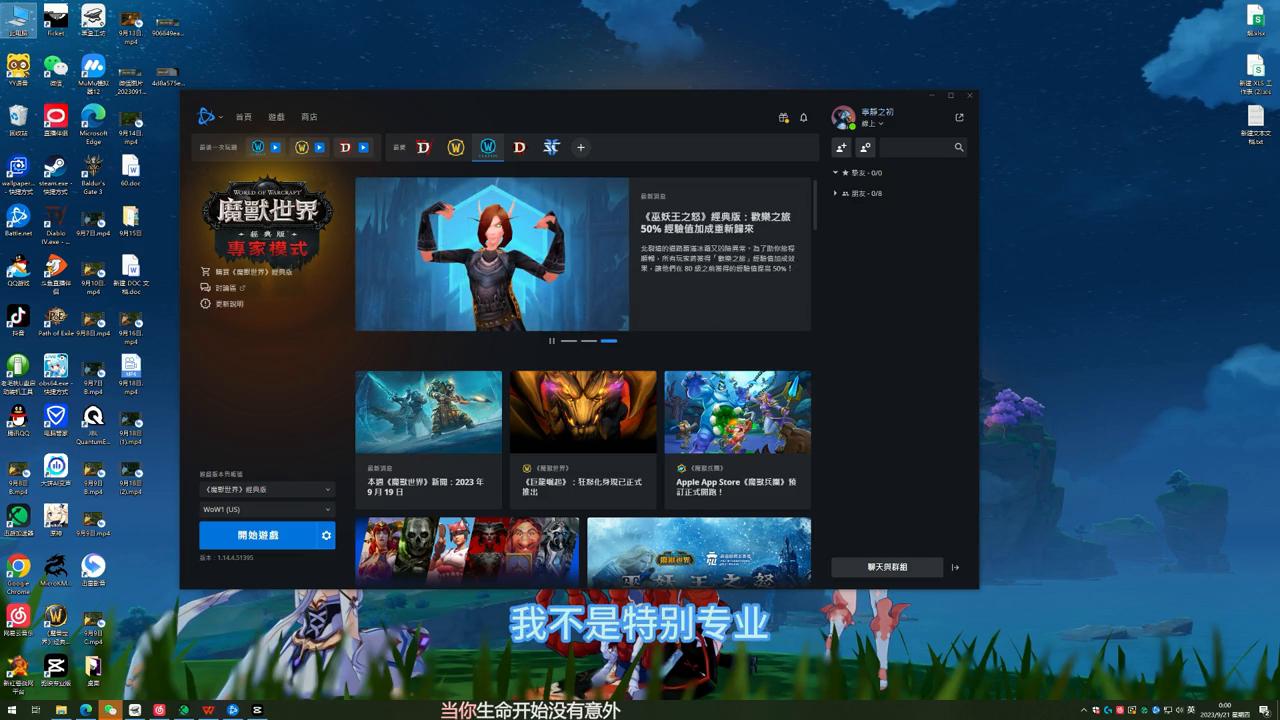This screenshot has height=720, width=1280.
Task: Open game settings gear beside play button
Action: tap(326, 536)
